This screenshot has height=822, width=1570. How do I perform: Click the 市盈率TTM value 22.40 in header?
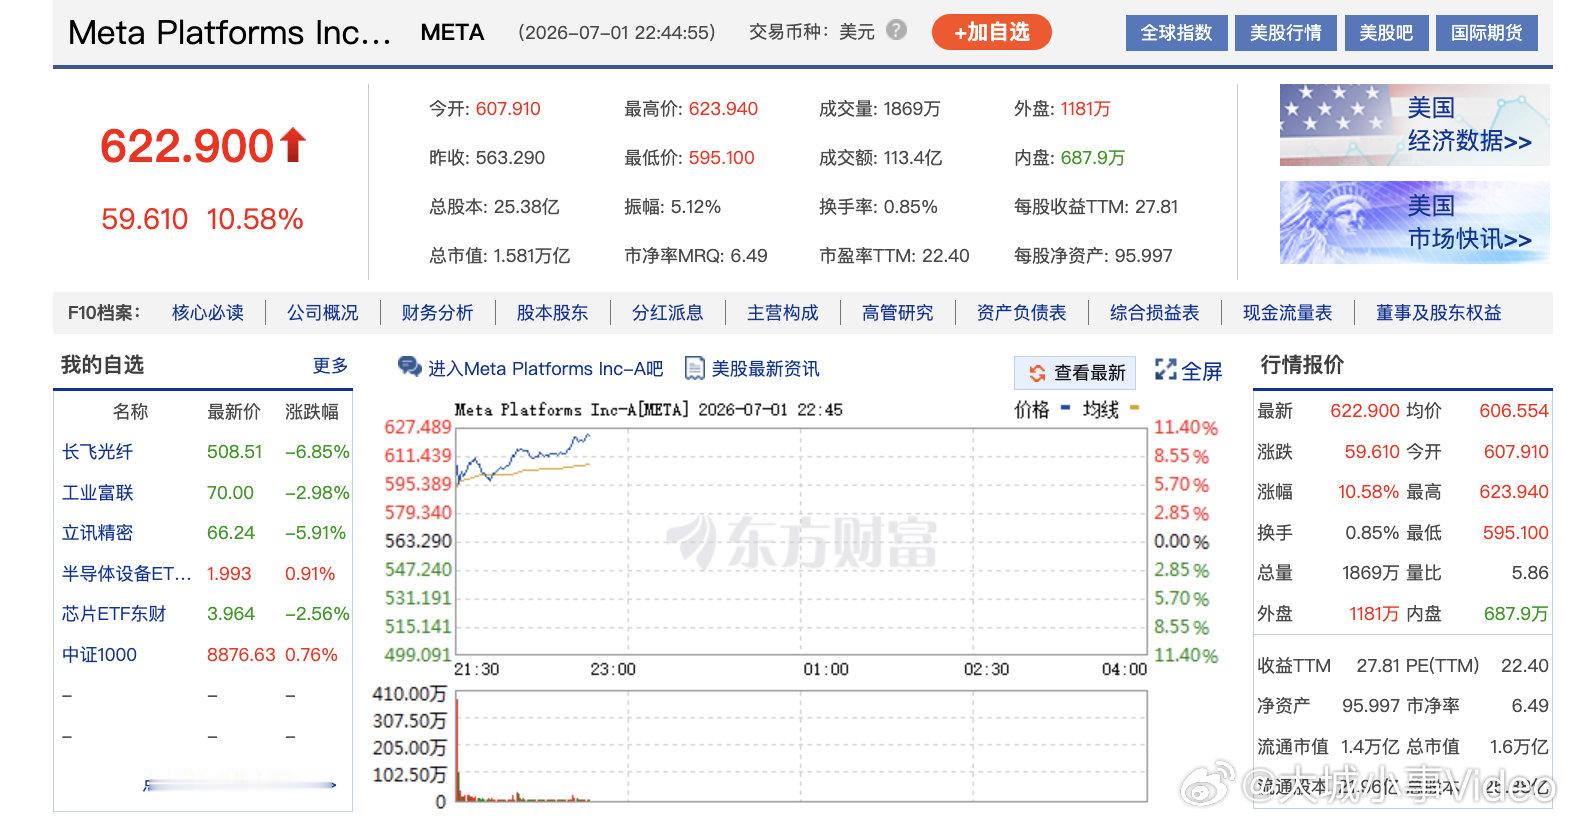point(945,256)
